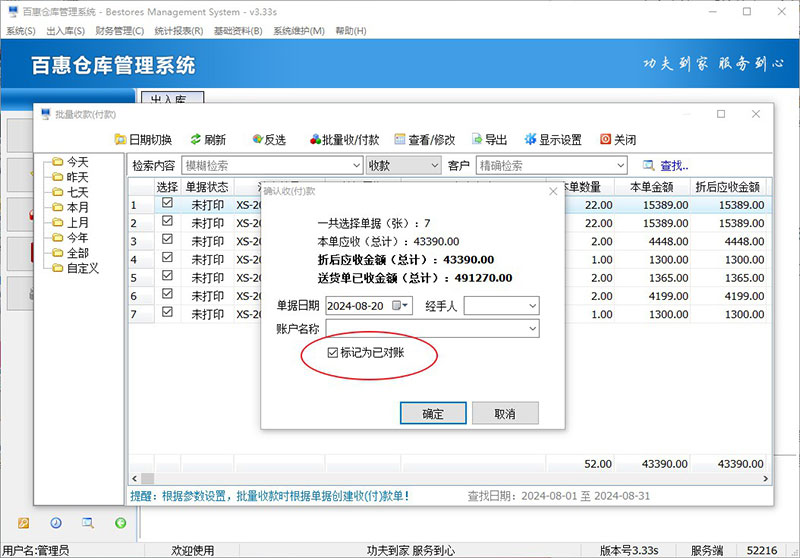Viewport: 800px width, 558px height.
Task: Open 批量收/付款 batch payment
Action: (x=345, y=139)
